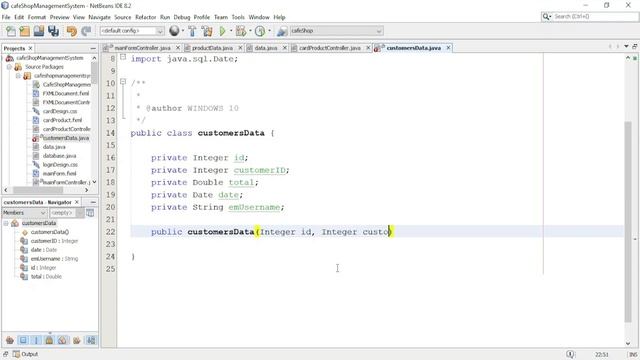Select mainForm.fxml in Projects tree
Screen dimensions: 640x360
tap(59, 173)
